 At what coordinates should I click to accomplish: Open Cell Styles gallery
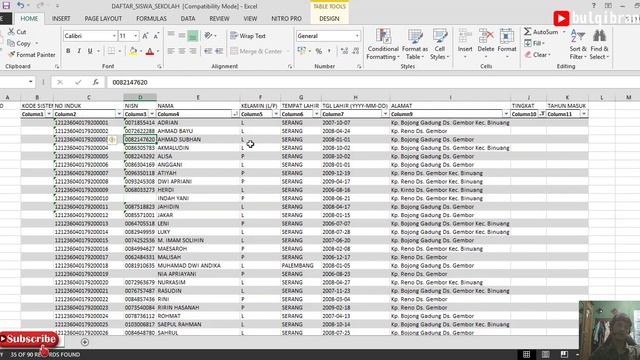point(440,44)
